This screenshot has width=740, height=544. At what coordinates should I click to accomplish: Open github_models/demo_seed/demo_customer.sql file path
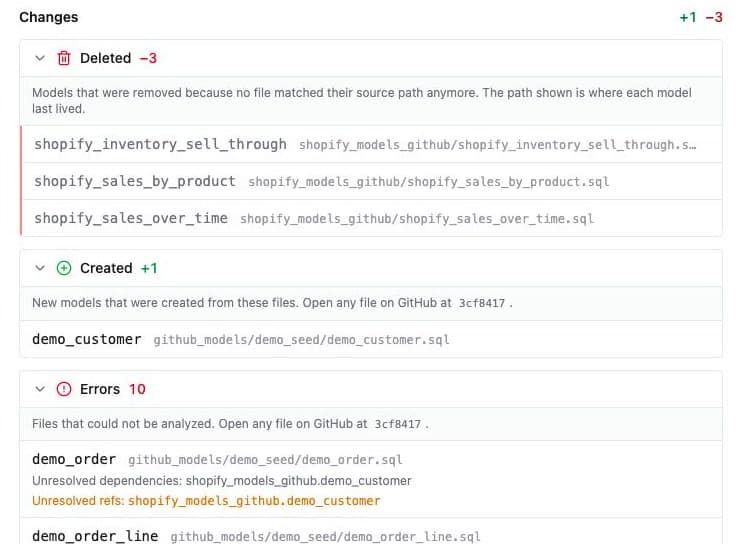pos(302,340)
